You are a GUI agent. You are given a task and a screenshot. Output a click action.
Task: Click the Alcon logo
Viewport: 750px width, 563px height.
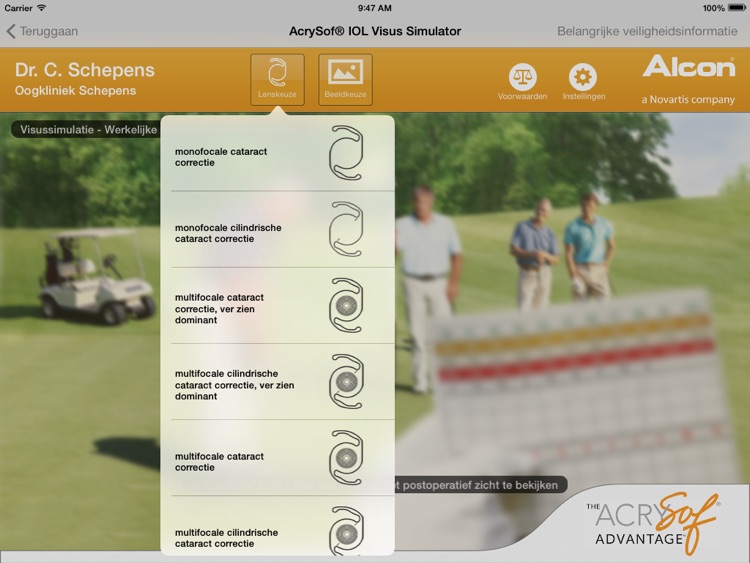(689, 66)
